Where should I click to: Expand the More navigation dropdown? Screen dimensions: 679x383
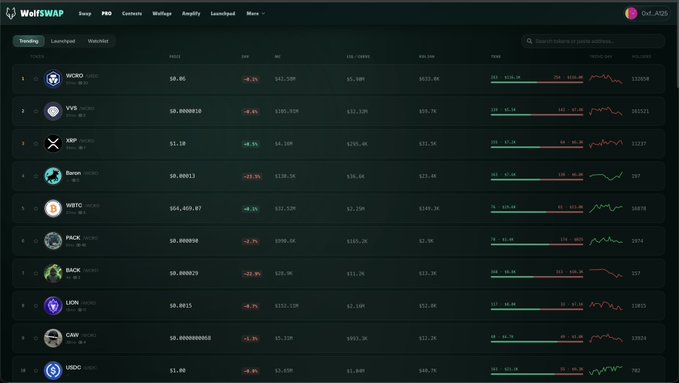click(x=255, y=13)
